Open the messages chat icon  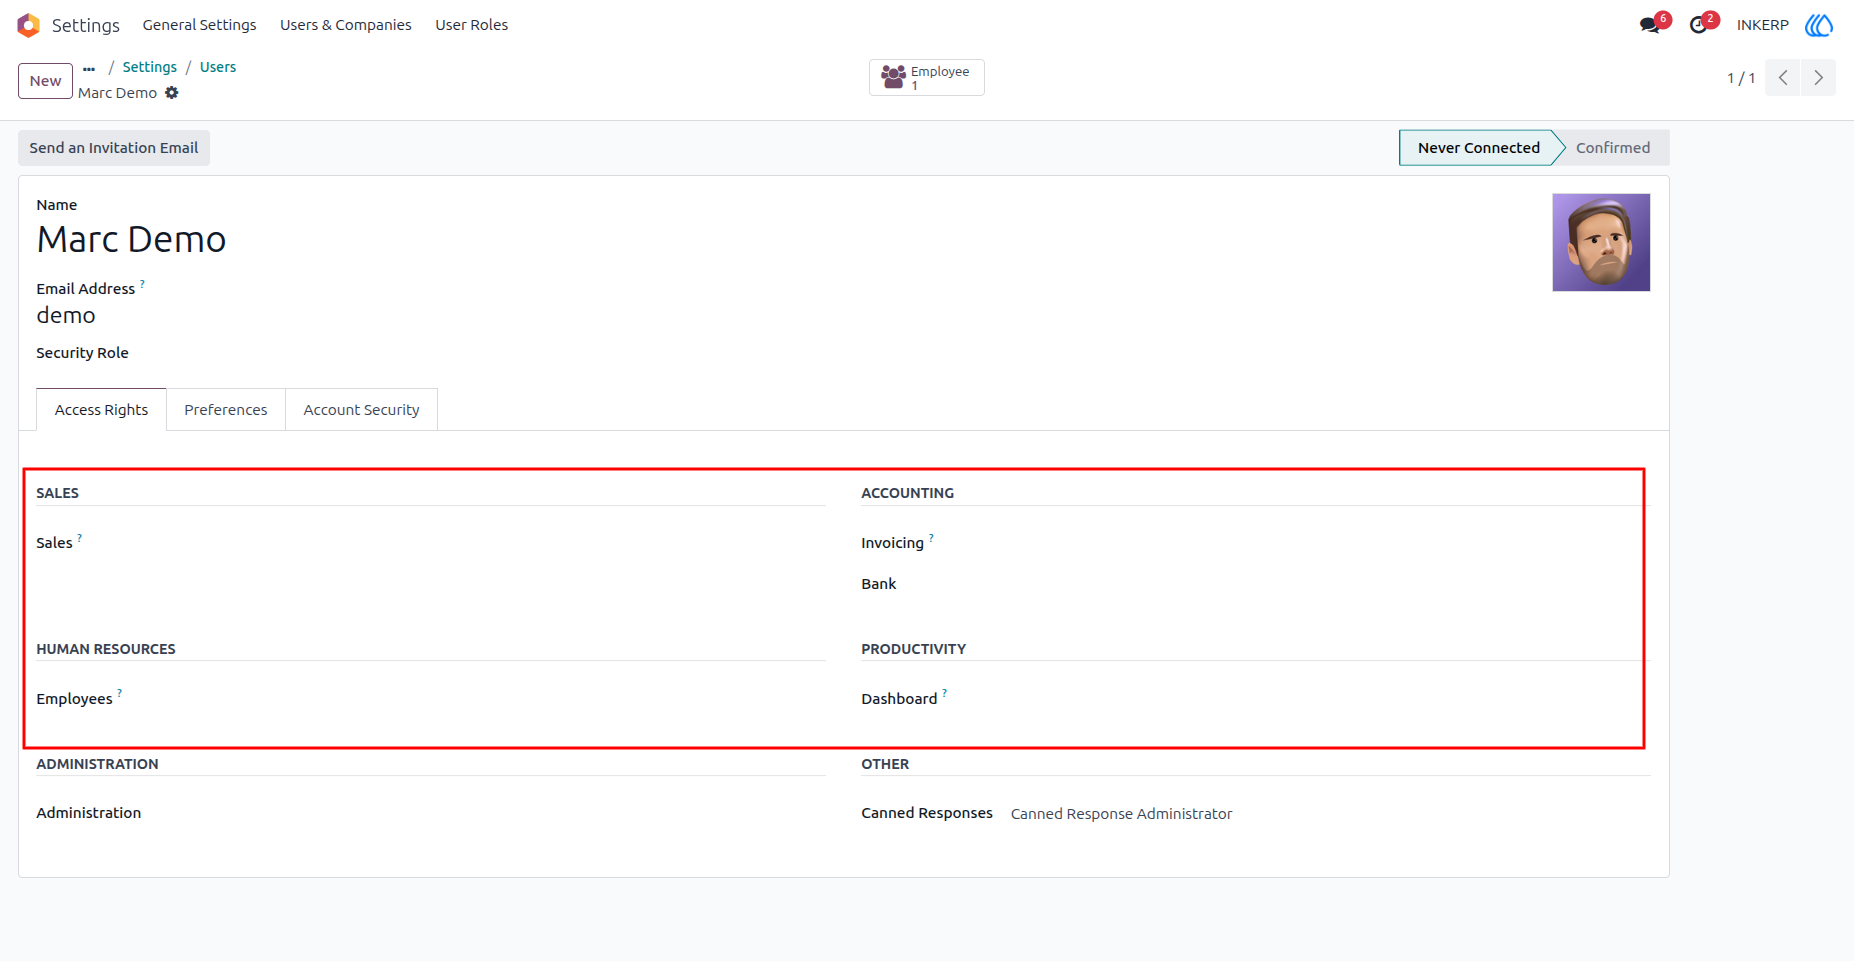point(1650,25)
